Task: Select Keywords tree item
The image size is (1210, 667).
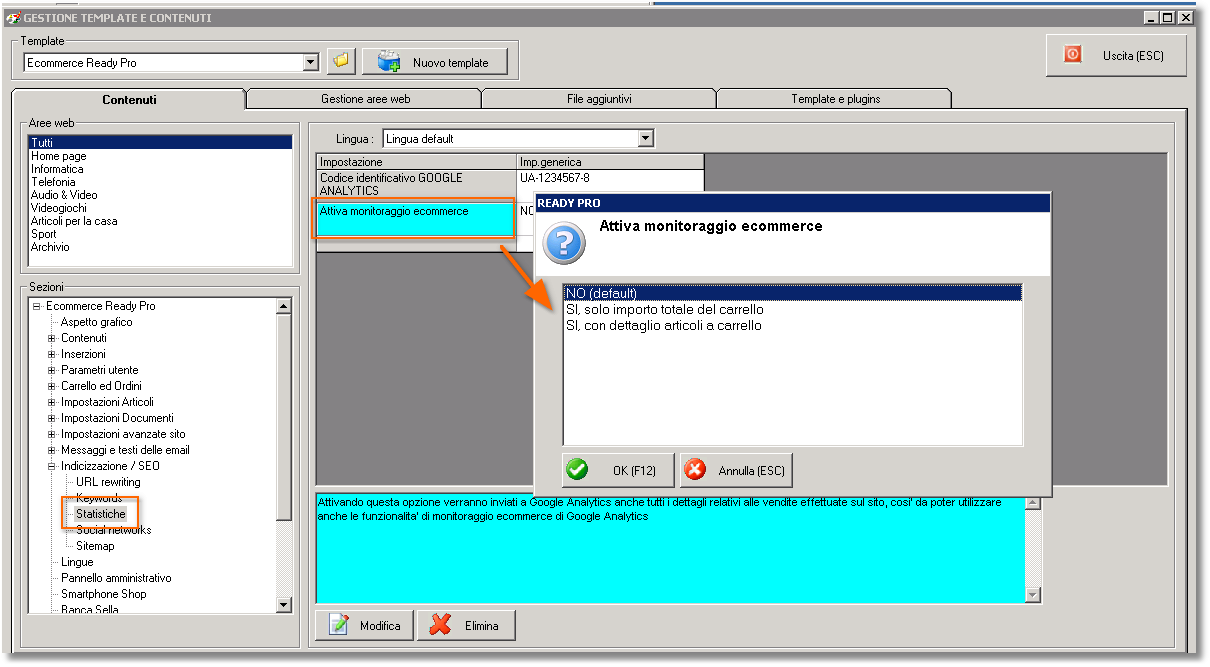Action: [99, 498]
